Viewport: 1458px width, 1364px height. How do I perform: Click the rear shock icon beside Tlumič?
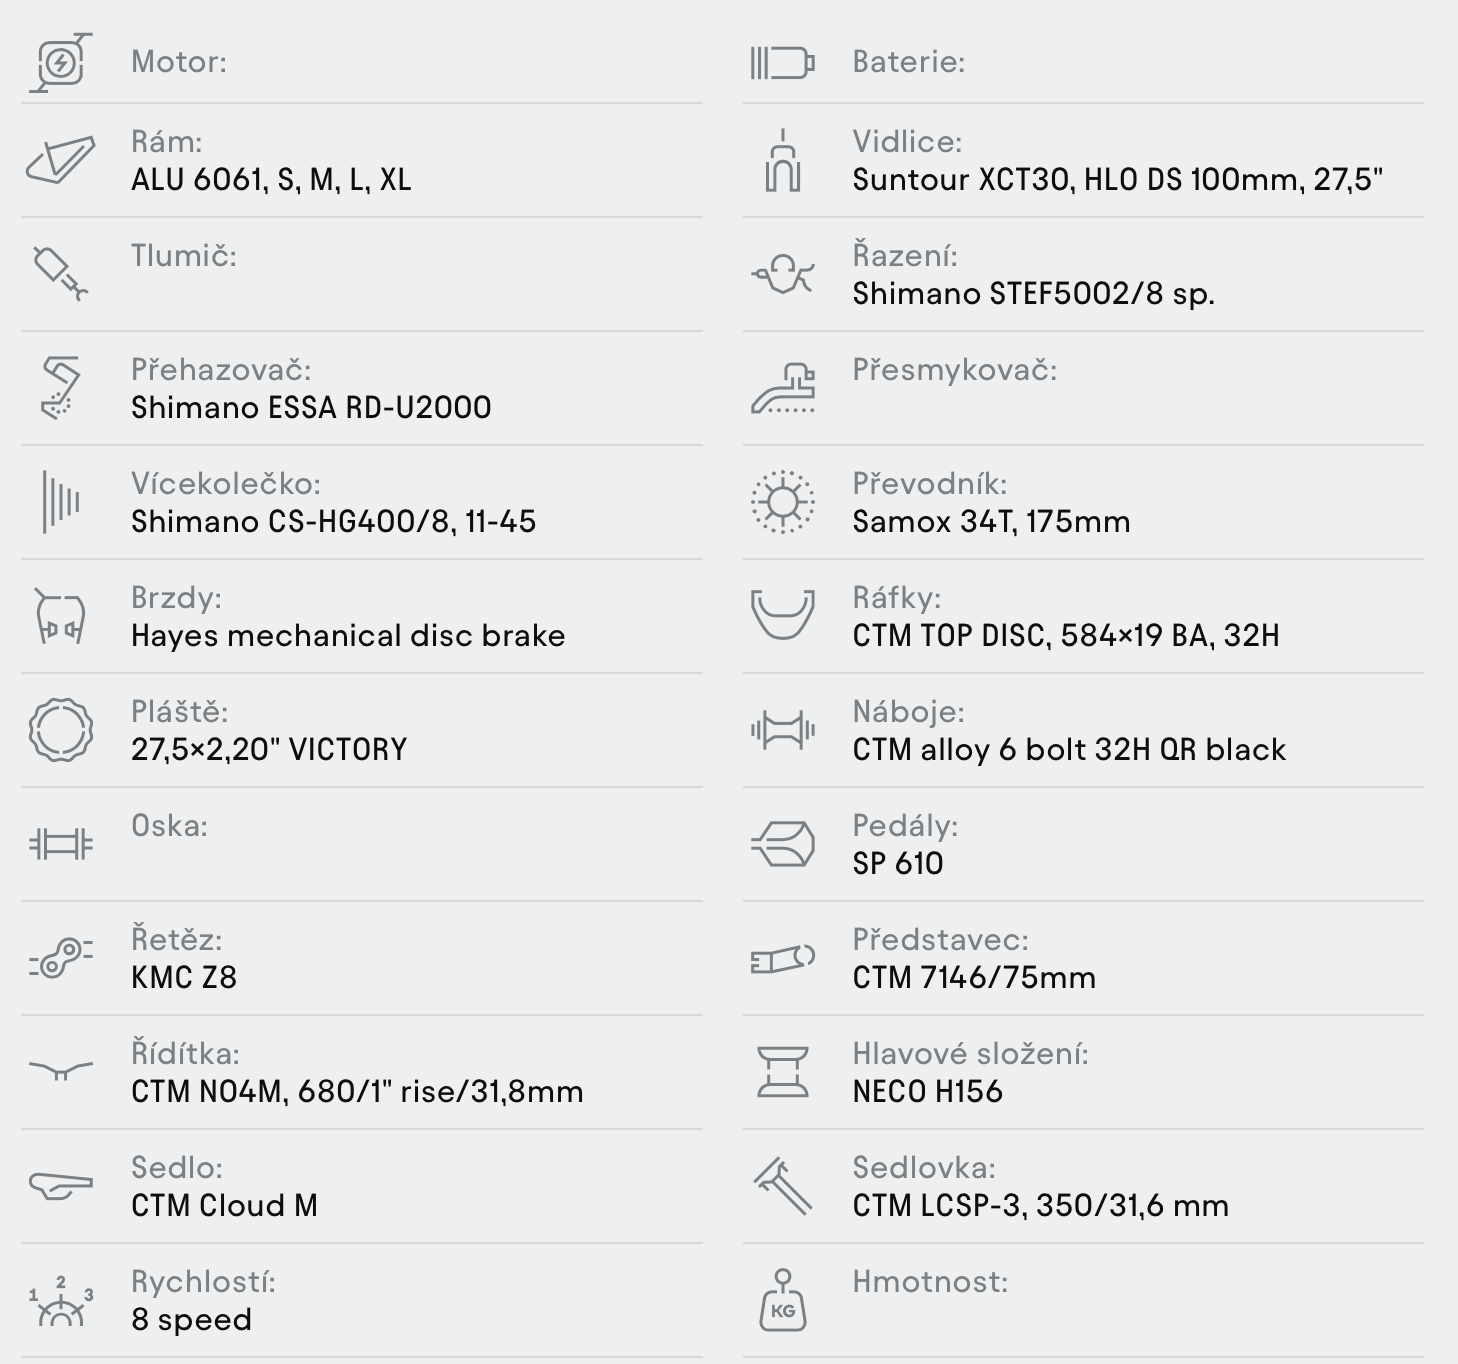(x=61, y=273)
